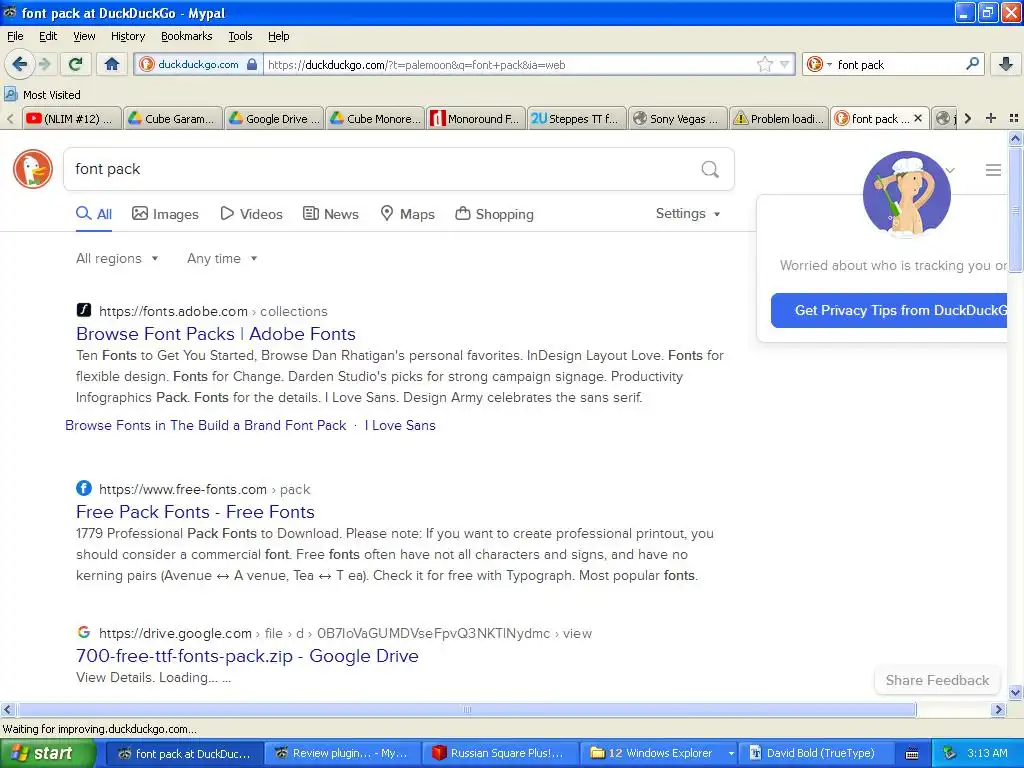Open 700-free-ttf-fonts-pack.zip Google Drive result
This screenshot has height=768, width=1024.
[248, 656]
